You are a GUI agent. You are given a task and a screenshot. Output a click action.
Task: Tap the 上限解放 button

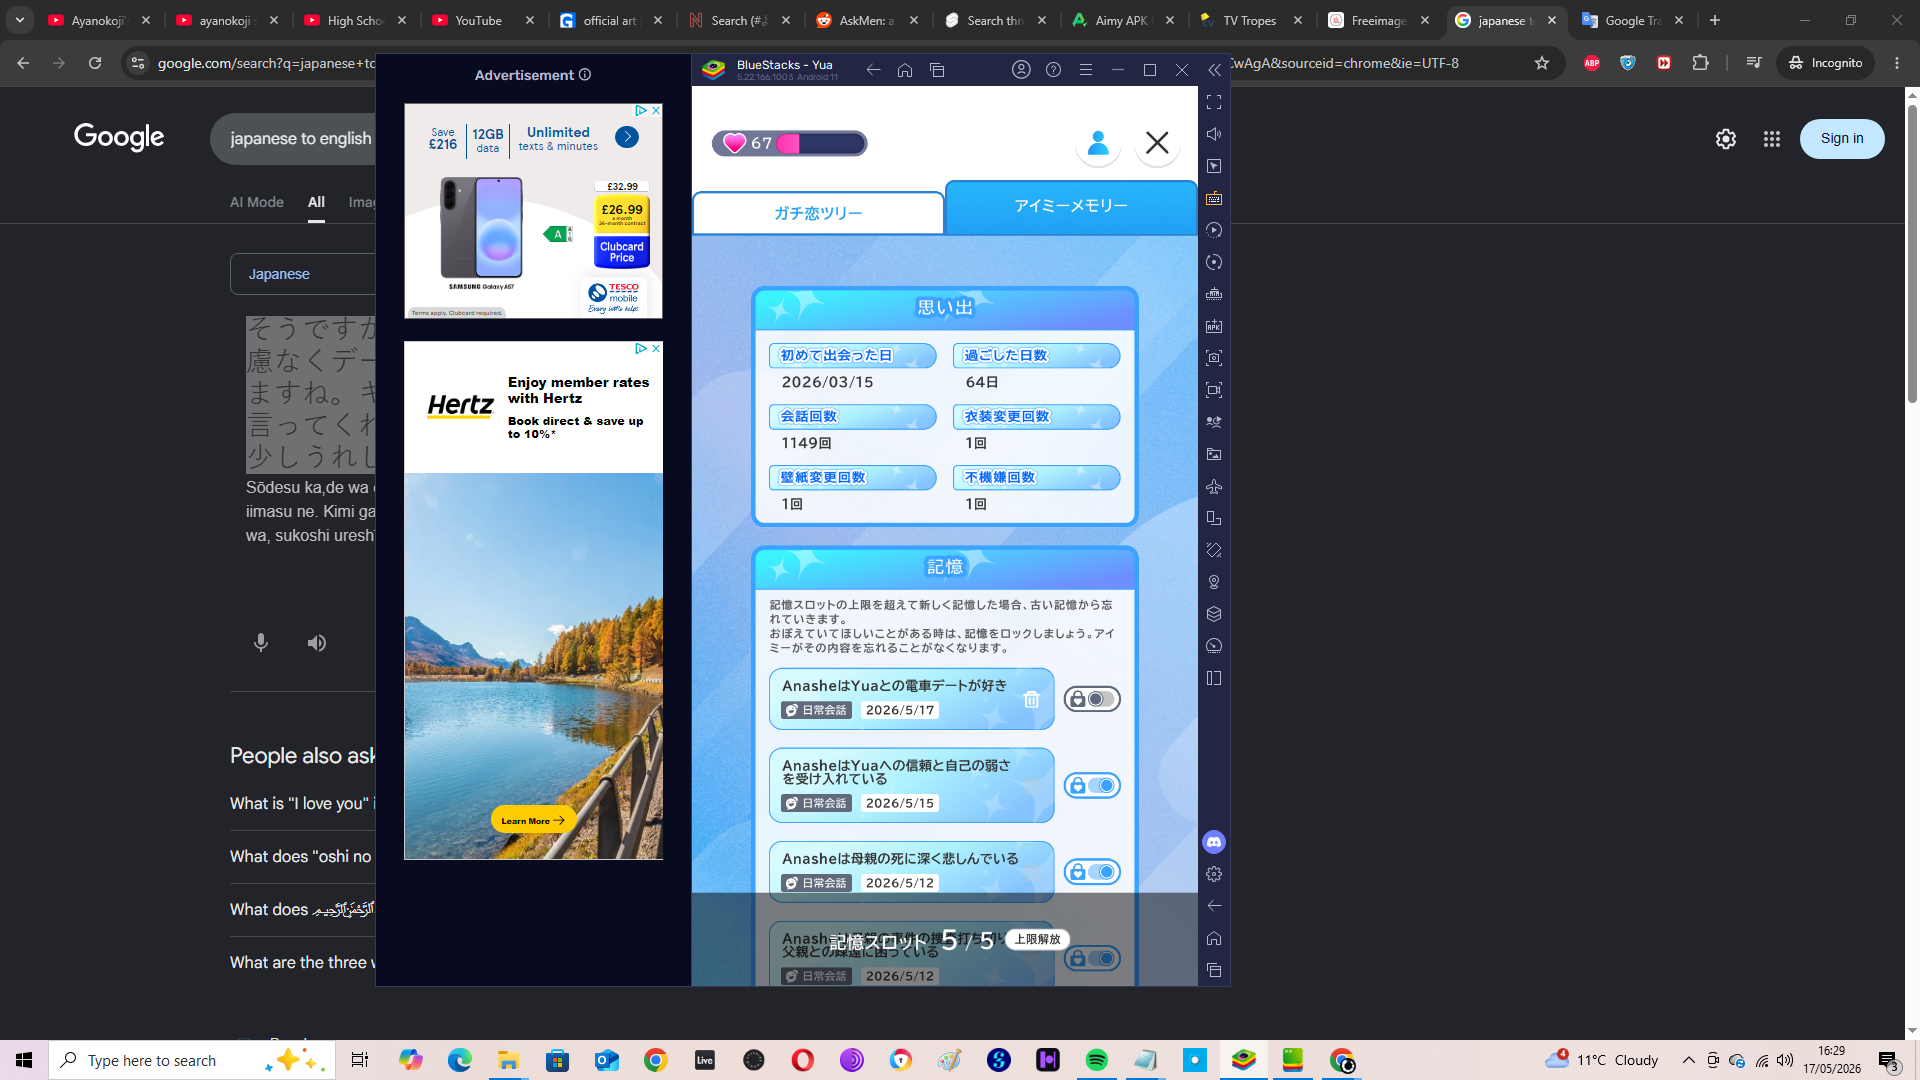1037,939
